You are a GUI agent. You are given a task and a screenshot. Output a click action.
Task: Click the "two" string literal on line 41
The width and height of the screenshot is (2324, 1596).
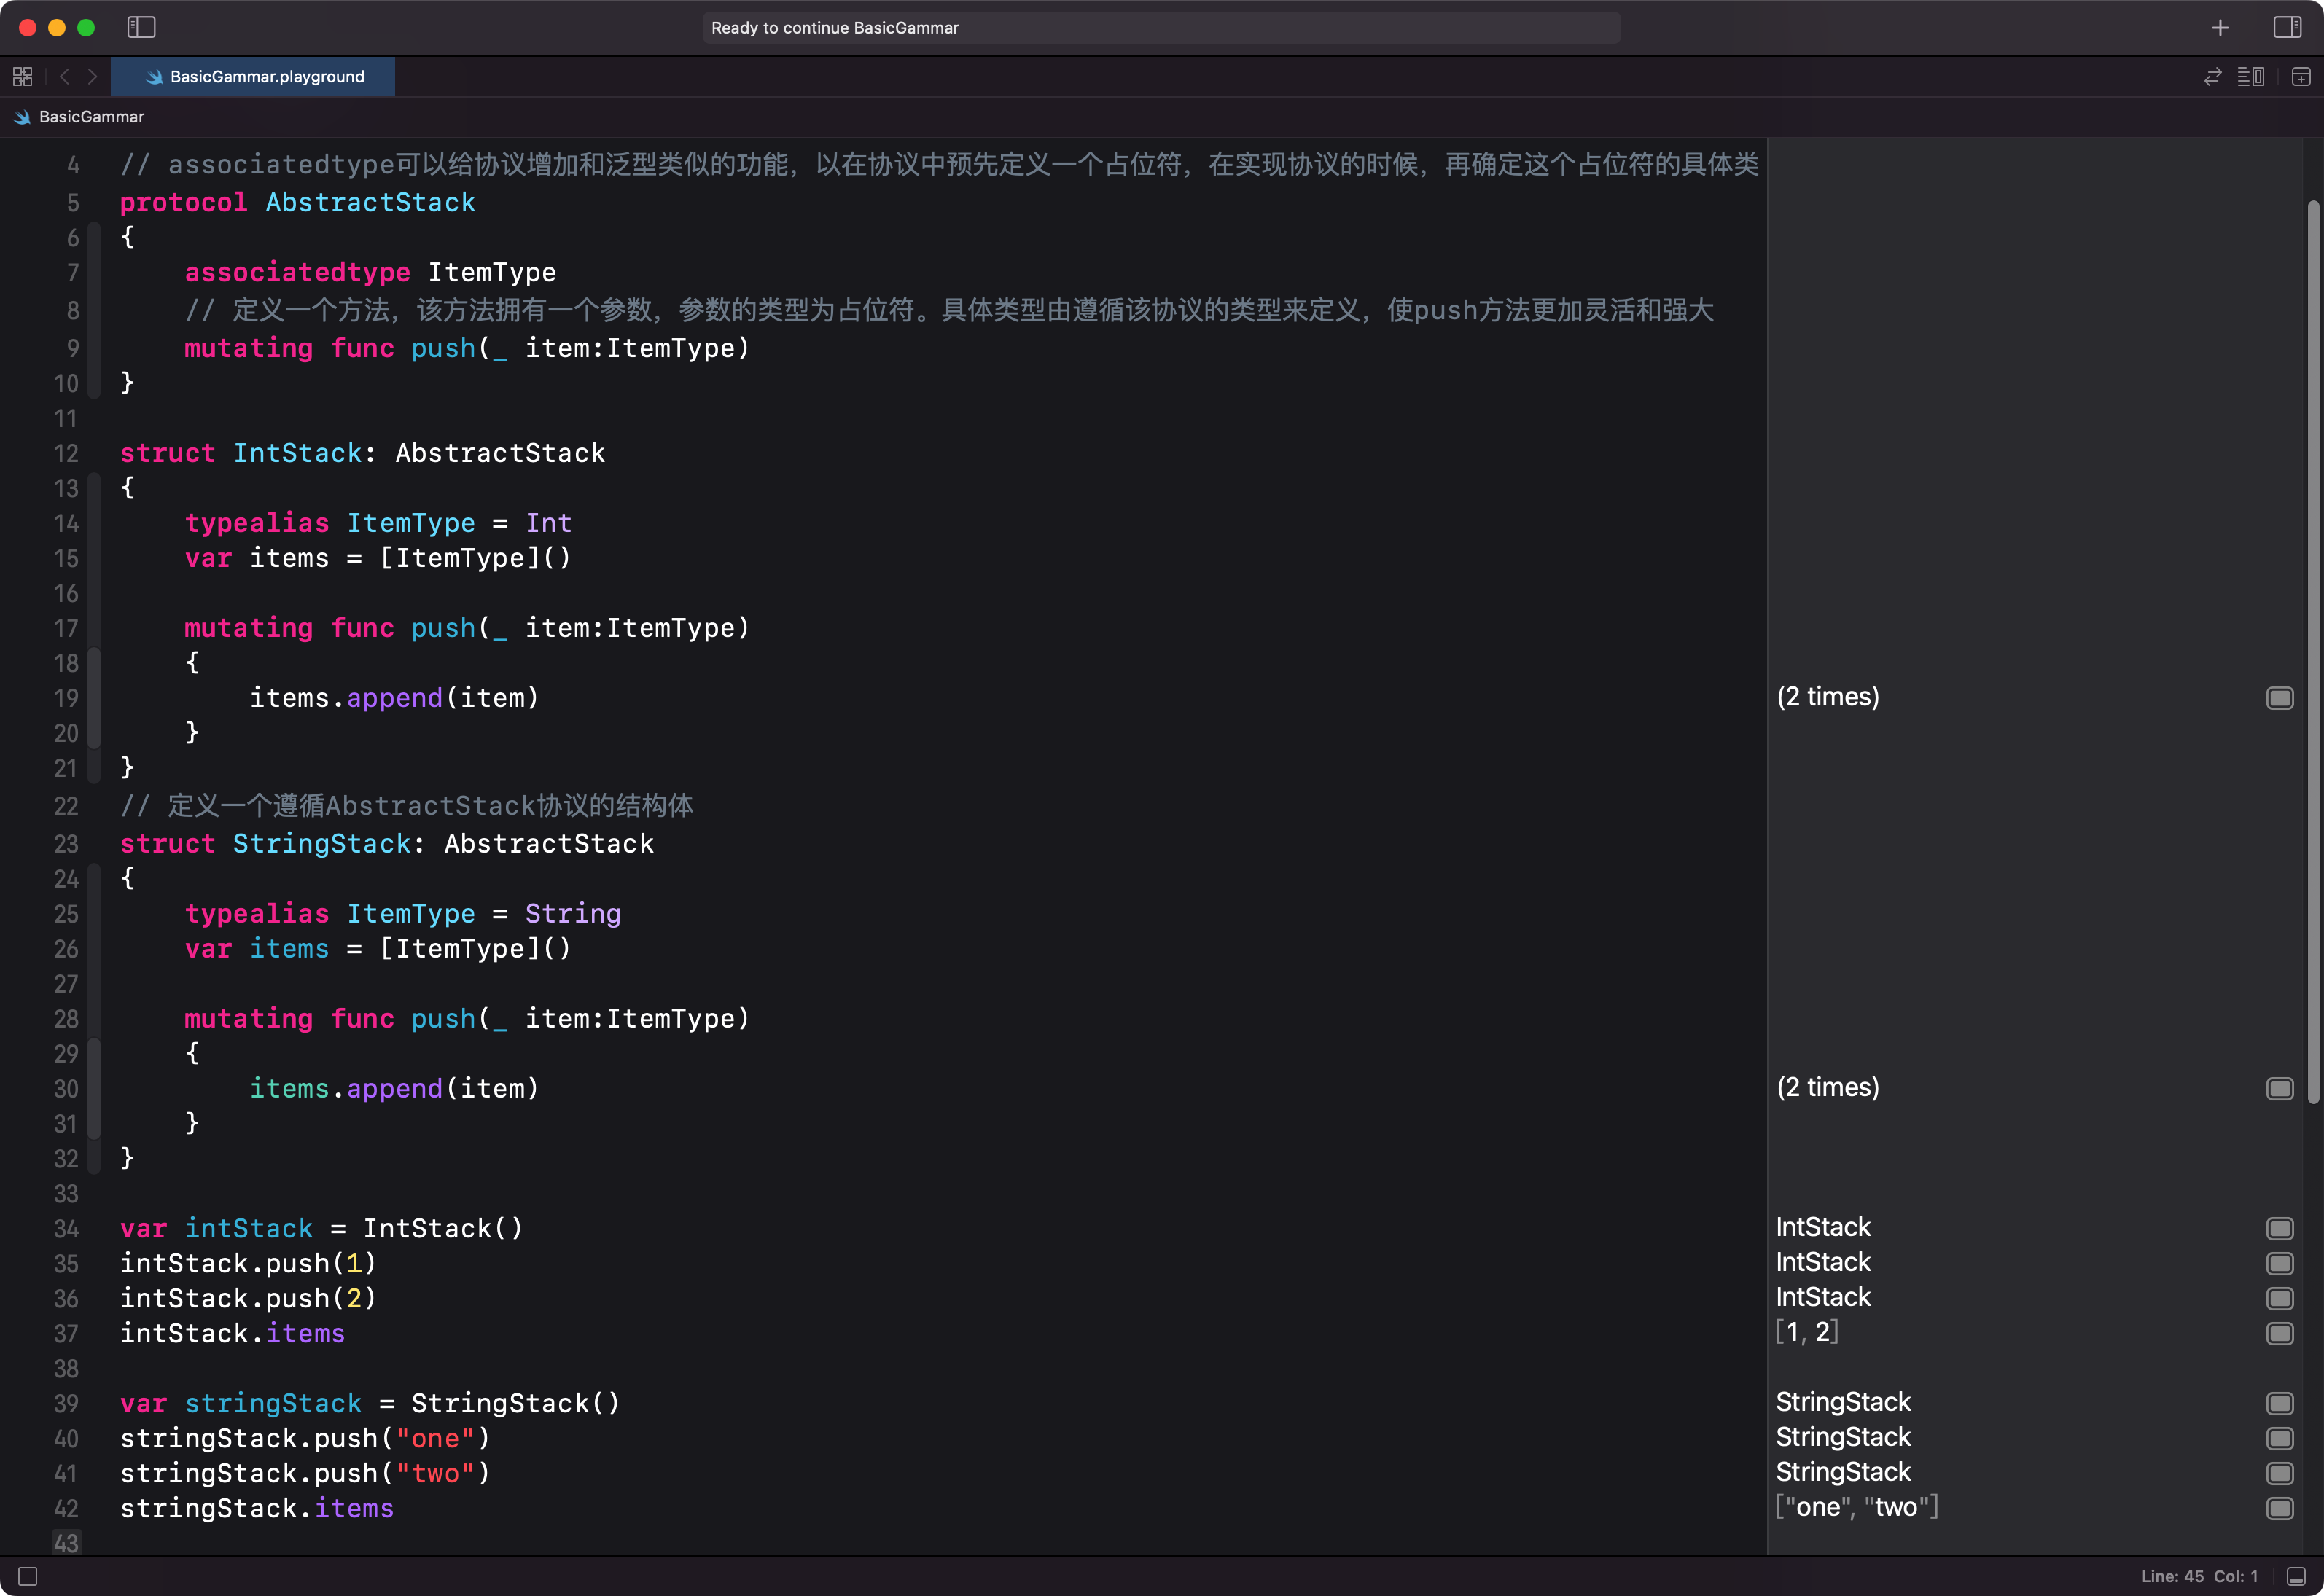435,1473
